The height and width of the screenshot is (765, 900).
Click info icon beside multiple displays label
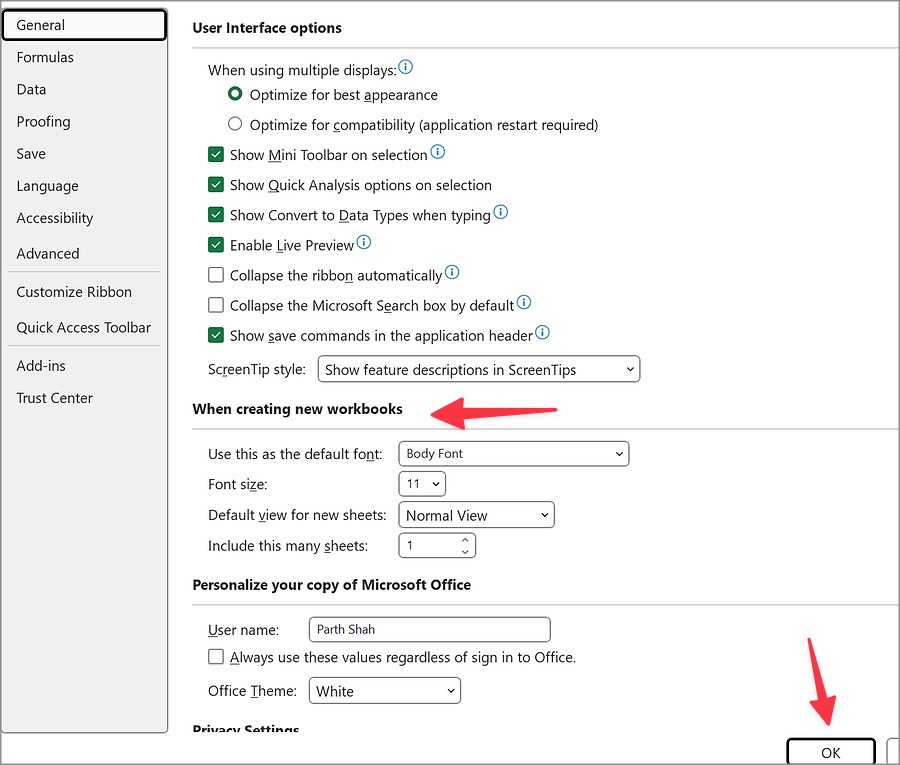pyautogui.click(x=406, y=68)
